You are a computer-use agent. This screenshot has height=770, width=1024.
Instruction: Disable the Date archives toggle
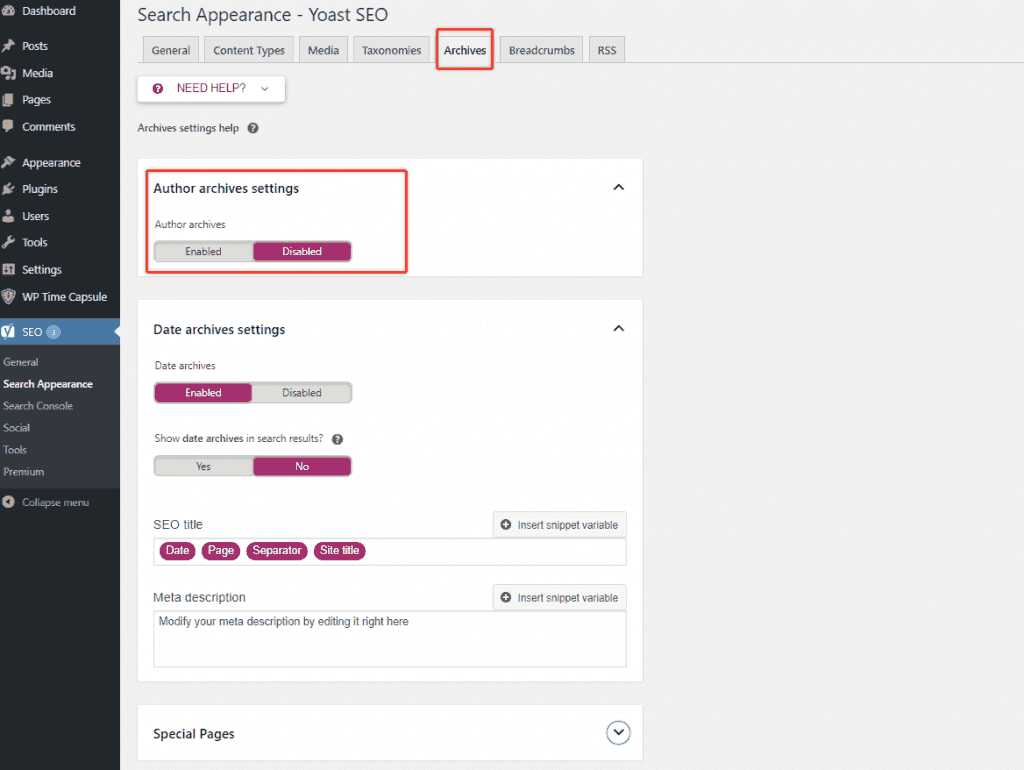[x=301, y=393]
